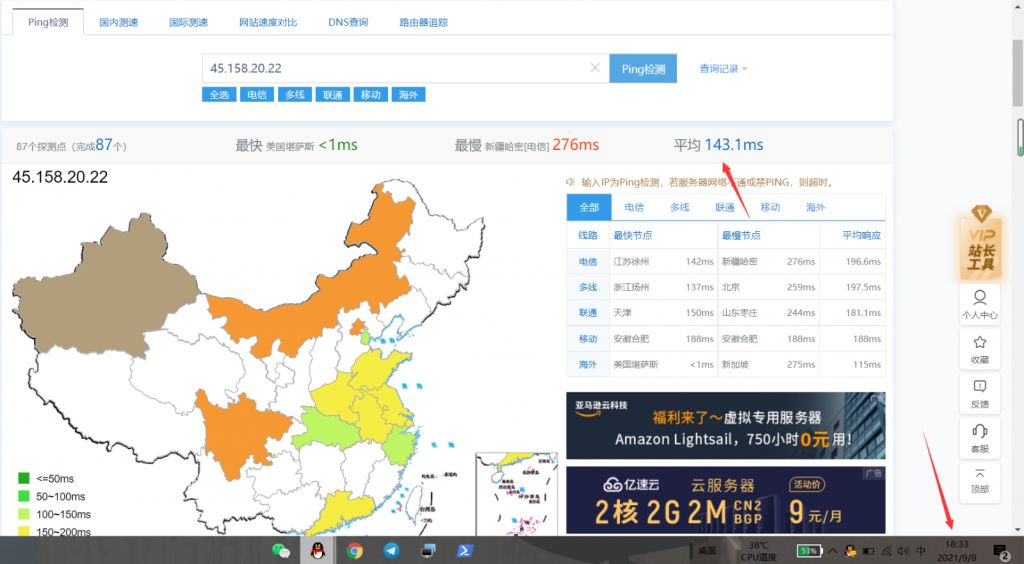Select the 电信 tab above the results table

click(634, 207)
